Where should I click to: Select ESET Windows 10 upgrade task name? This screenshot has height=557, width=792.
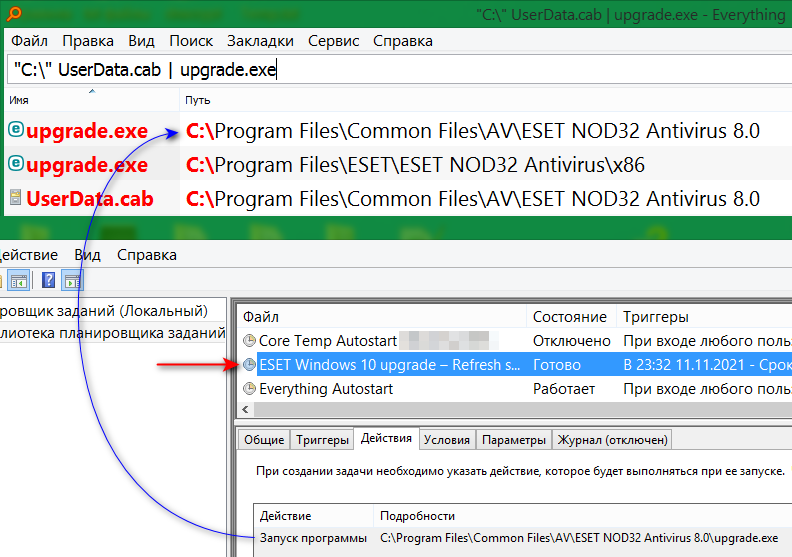point(389,365)
